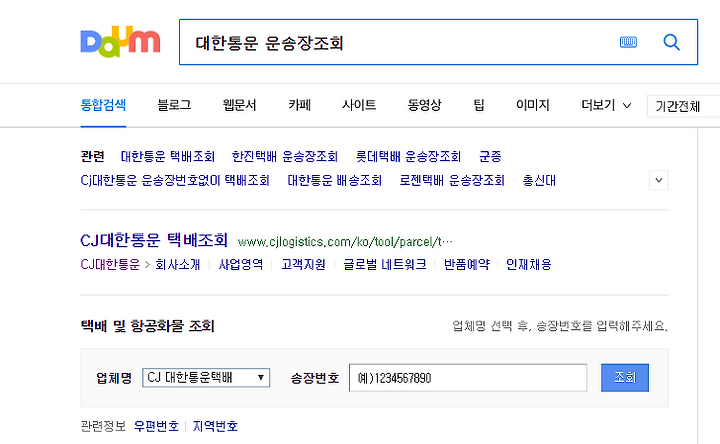Viewport: 720px width, 444px height.
Task: Open the 웹문서 tab
Action: 239,105
